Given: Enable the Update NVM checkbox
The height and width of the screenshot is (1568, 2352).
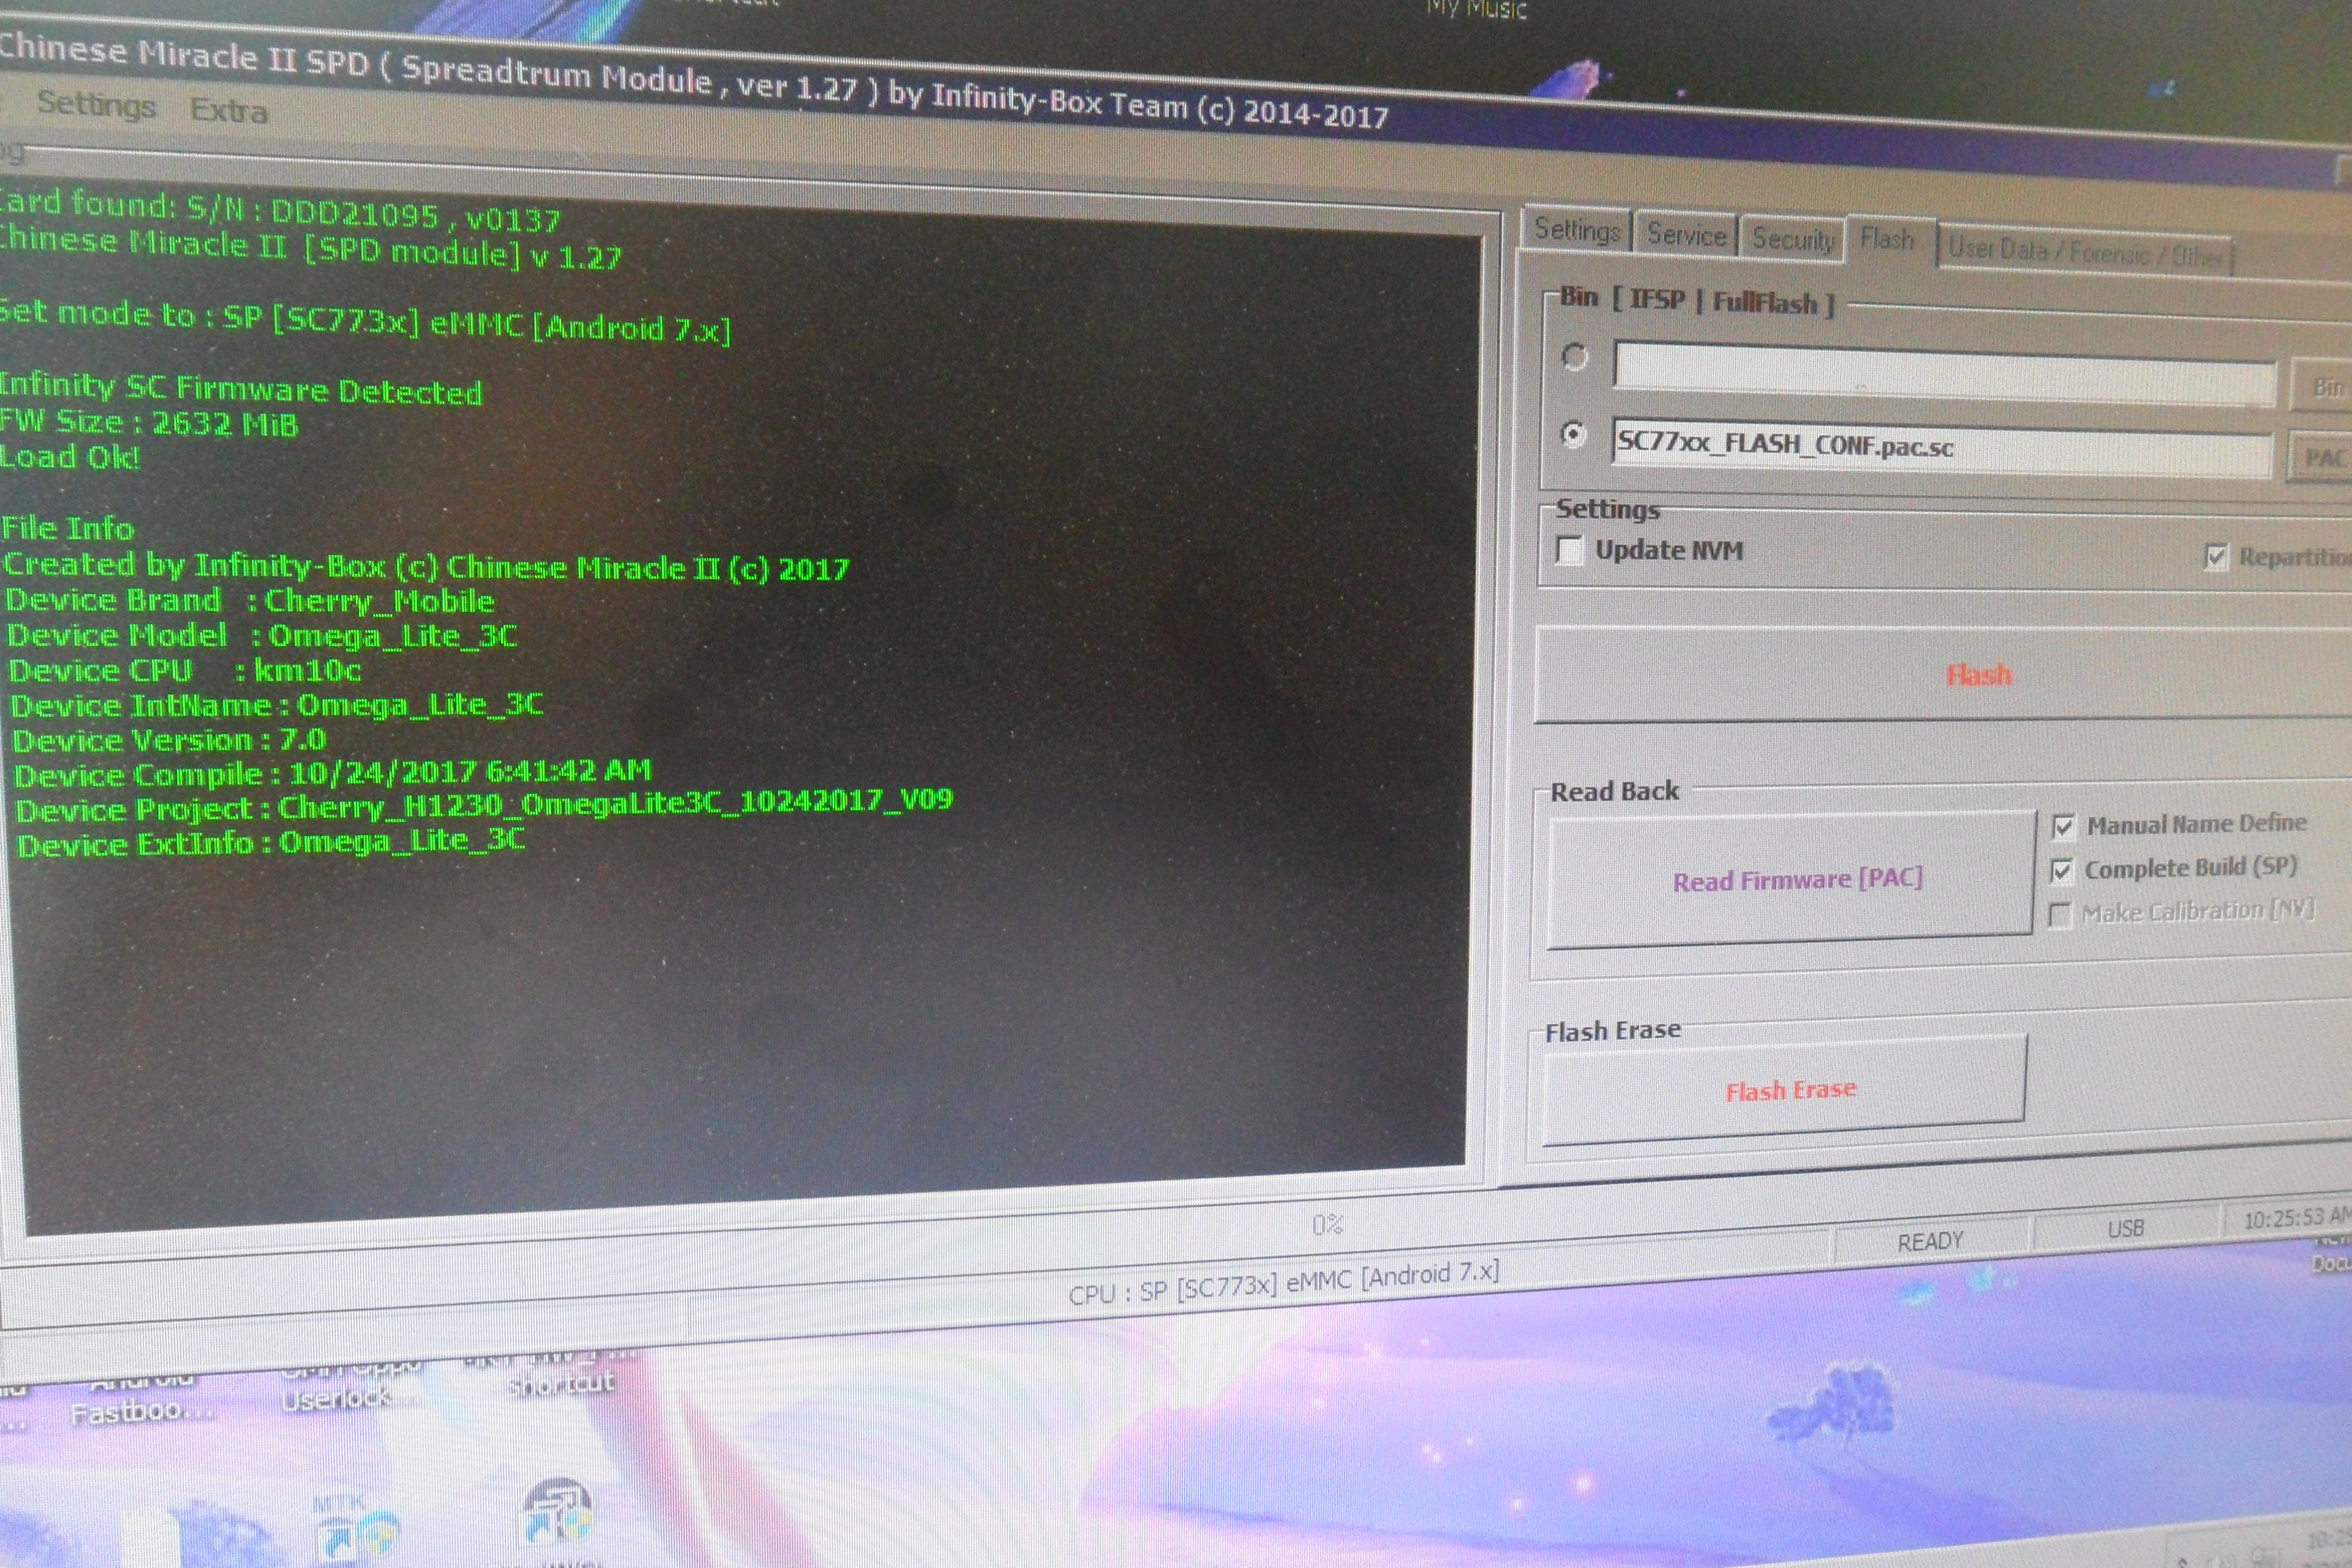Looking at the screenshot, I should pyautogui.click(x=1570, y=550).
